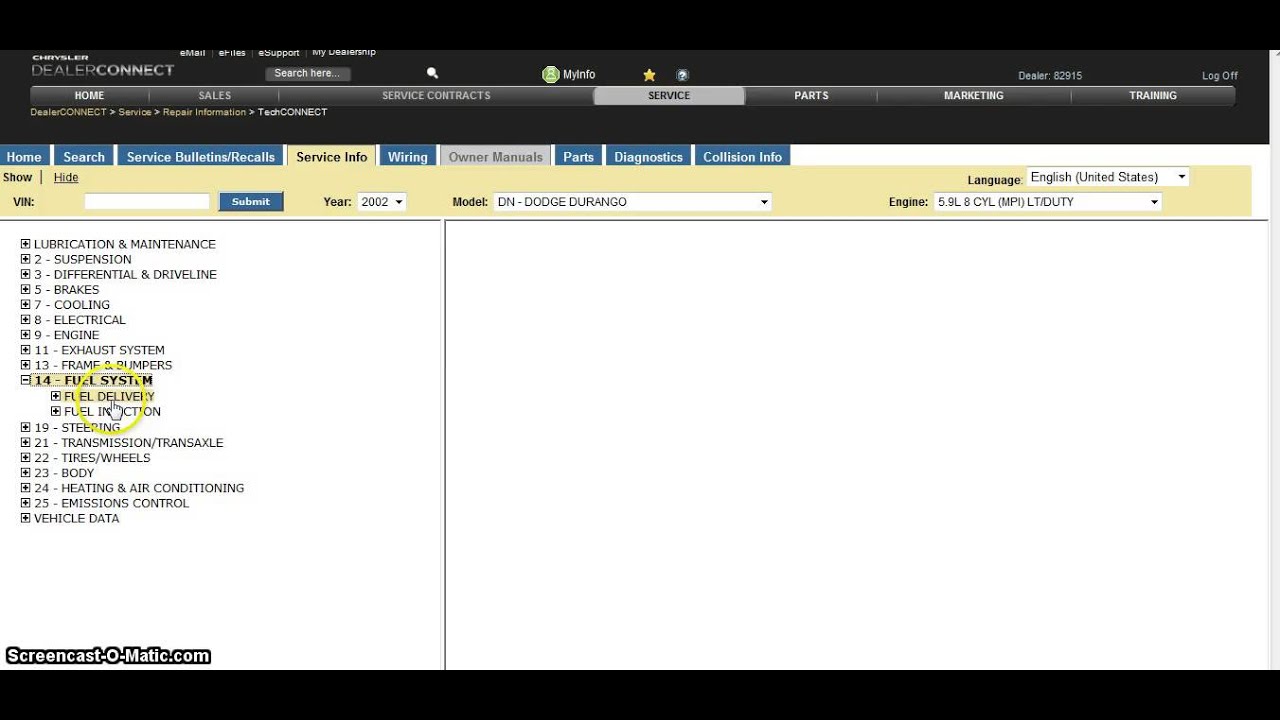Select the 9 - ENGINE tree label
The height and width of the screenshot is (720, 1280).
click(67, 335)
